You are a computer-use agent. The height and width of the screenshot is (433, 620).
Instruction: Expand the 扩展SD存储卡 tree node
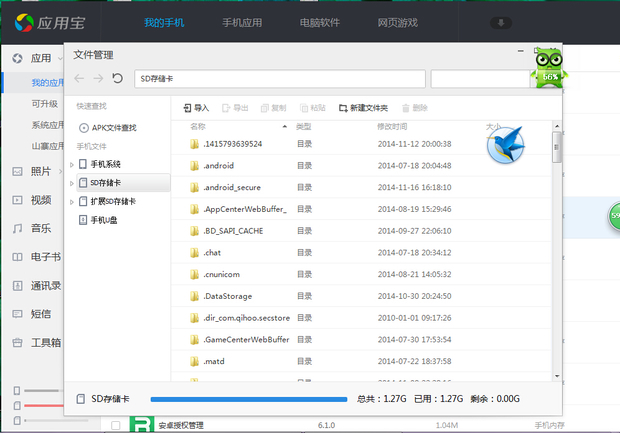(72, 202)
